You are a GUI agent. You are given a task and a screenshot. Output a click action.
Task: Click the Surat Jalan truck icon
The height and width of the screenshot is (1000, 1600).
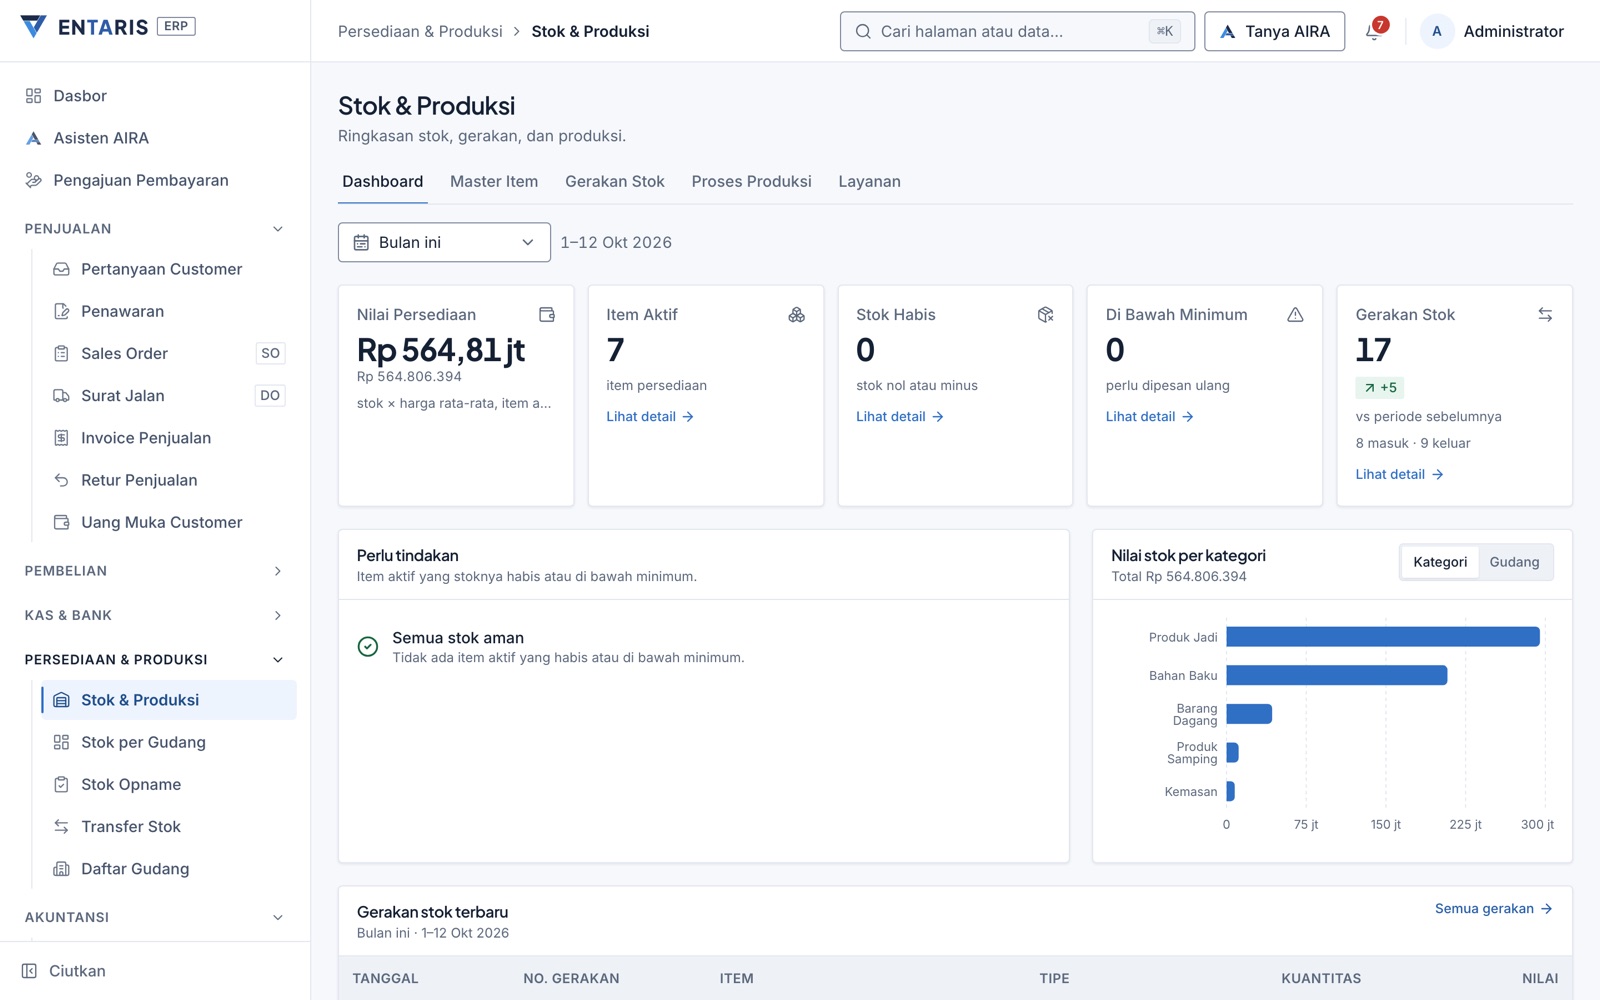[61, 395]
